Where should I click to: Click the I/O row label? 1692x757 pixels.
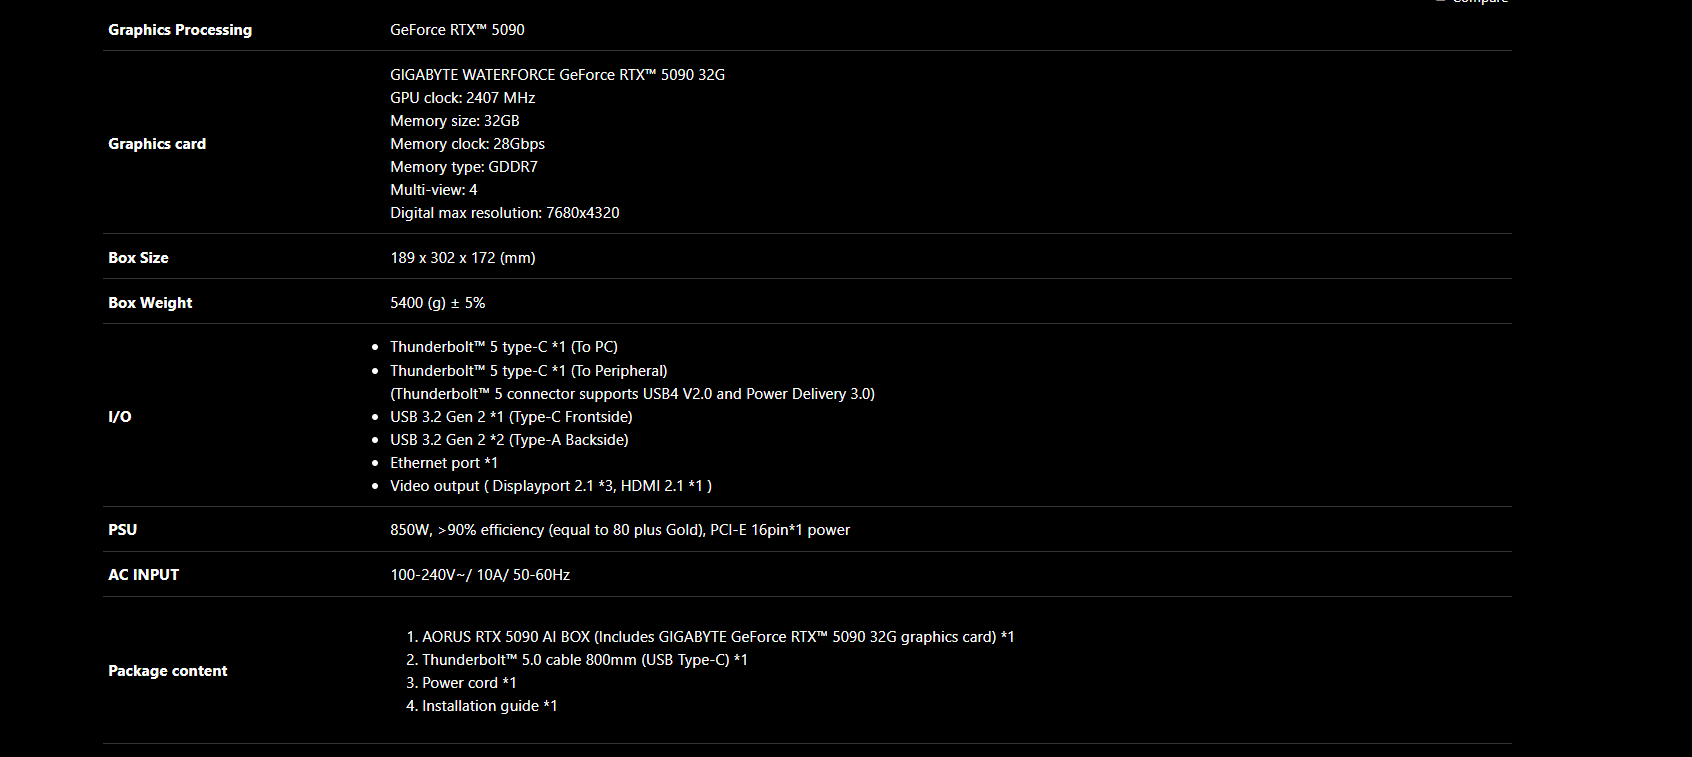point(120,417)
